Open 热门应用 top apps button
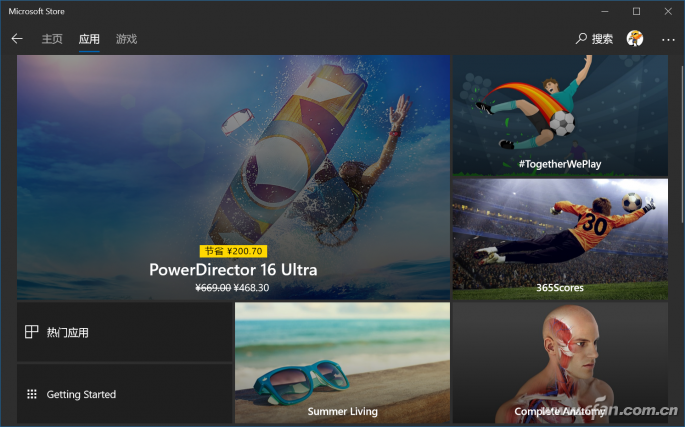Image resolution: width=685 pixels, height=427 pixels. click(x=125, y=332)
